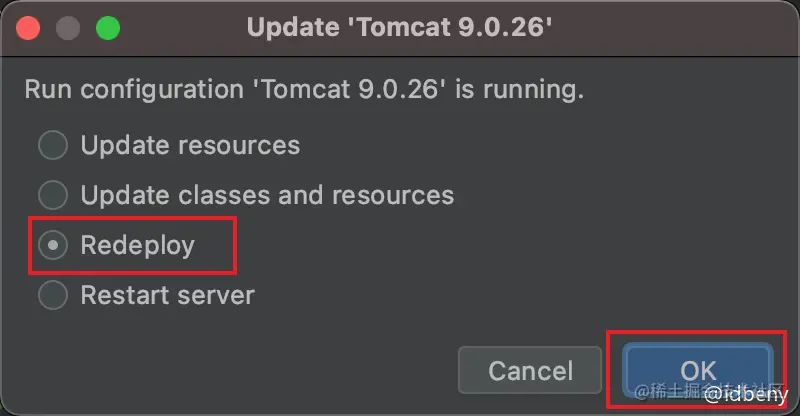The height and width of the screenshot is (416, 800).
Task: Click the "Redeploy" option label text
Action: click(x=138, y=246)
